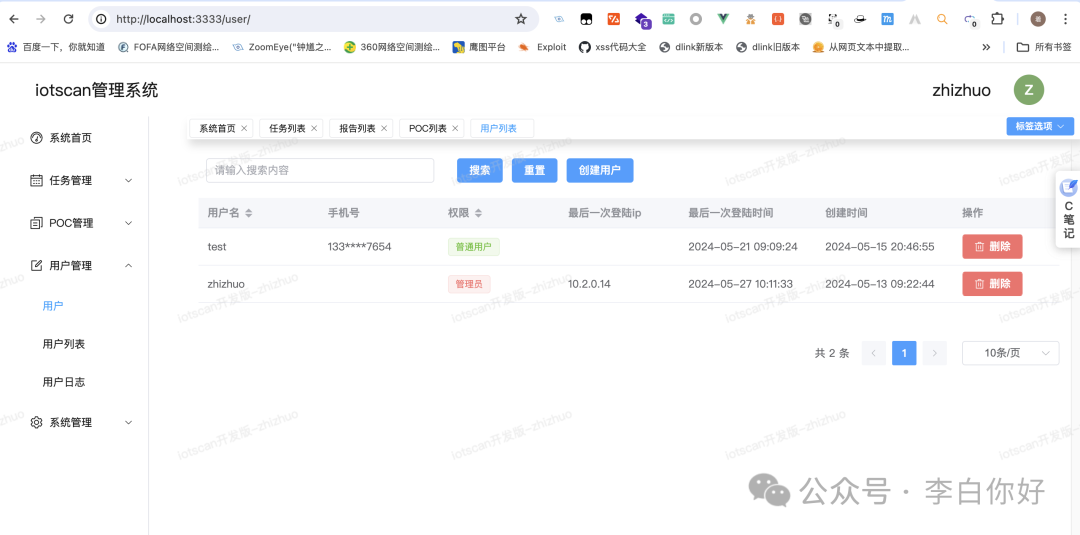Click the 管理员 permission tag

[x=469, y=284]
